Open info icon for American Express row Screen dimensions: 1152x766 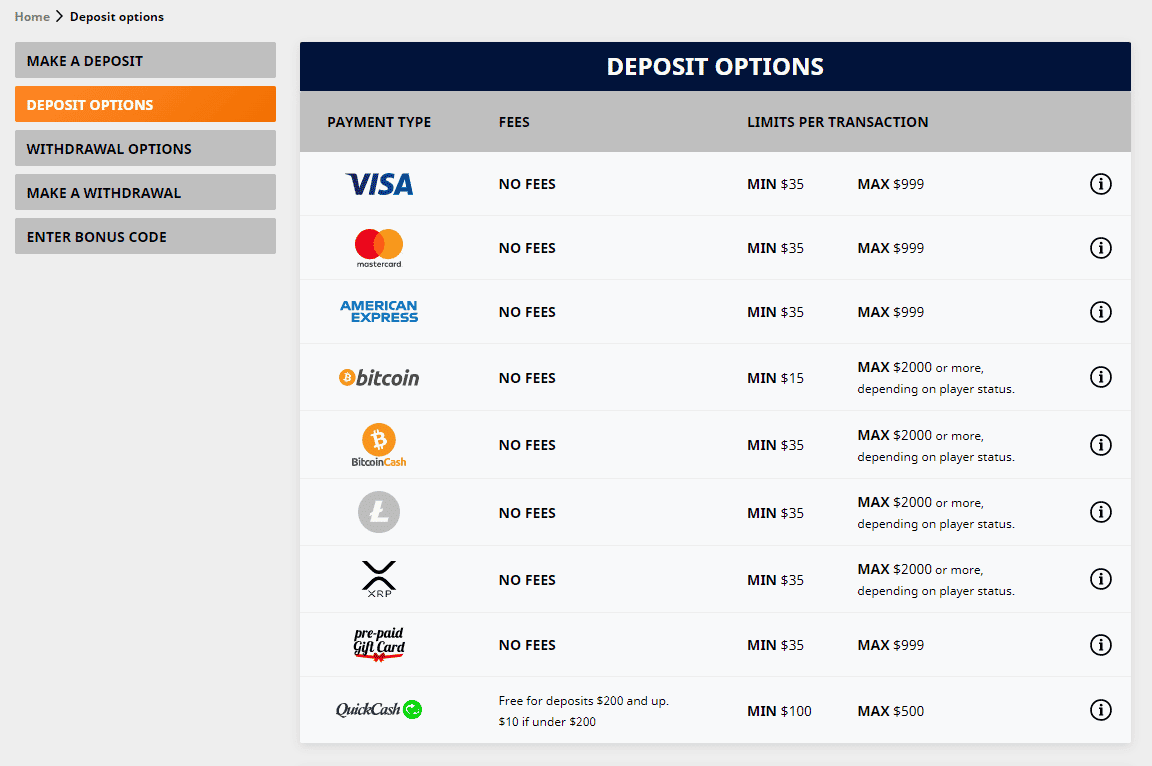pos(1100,311)
